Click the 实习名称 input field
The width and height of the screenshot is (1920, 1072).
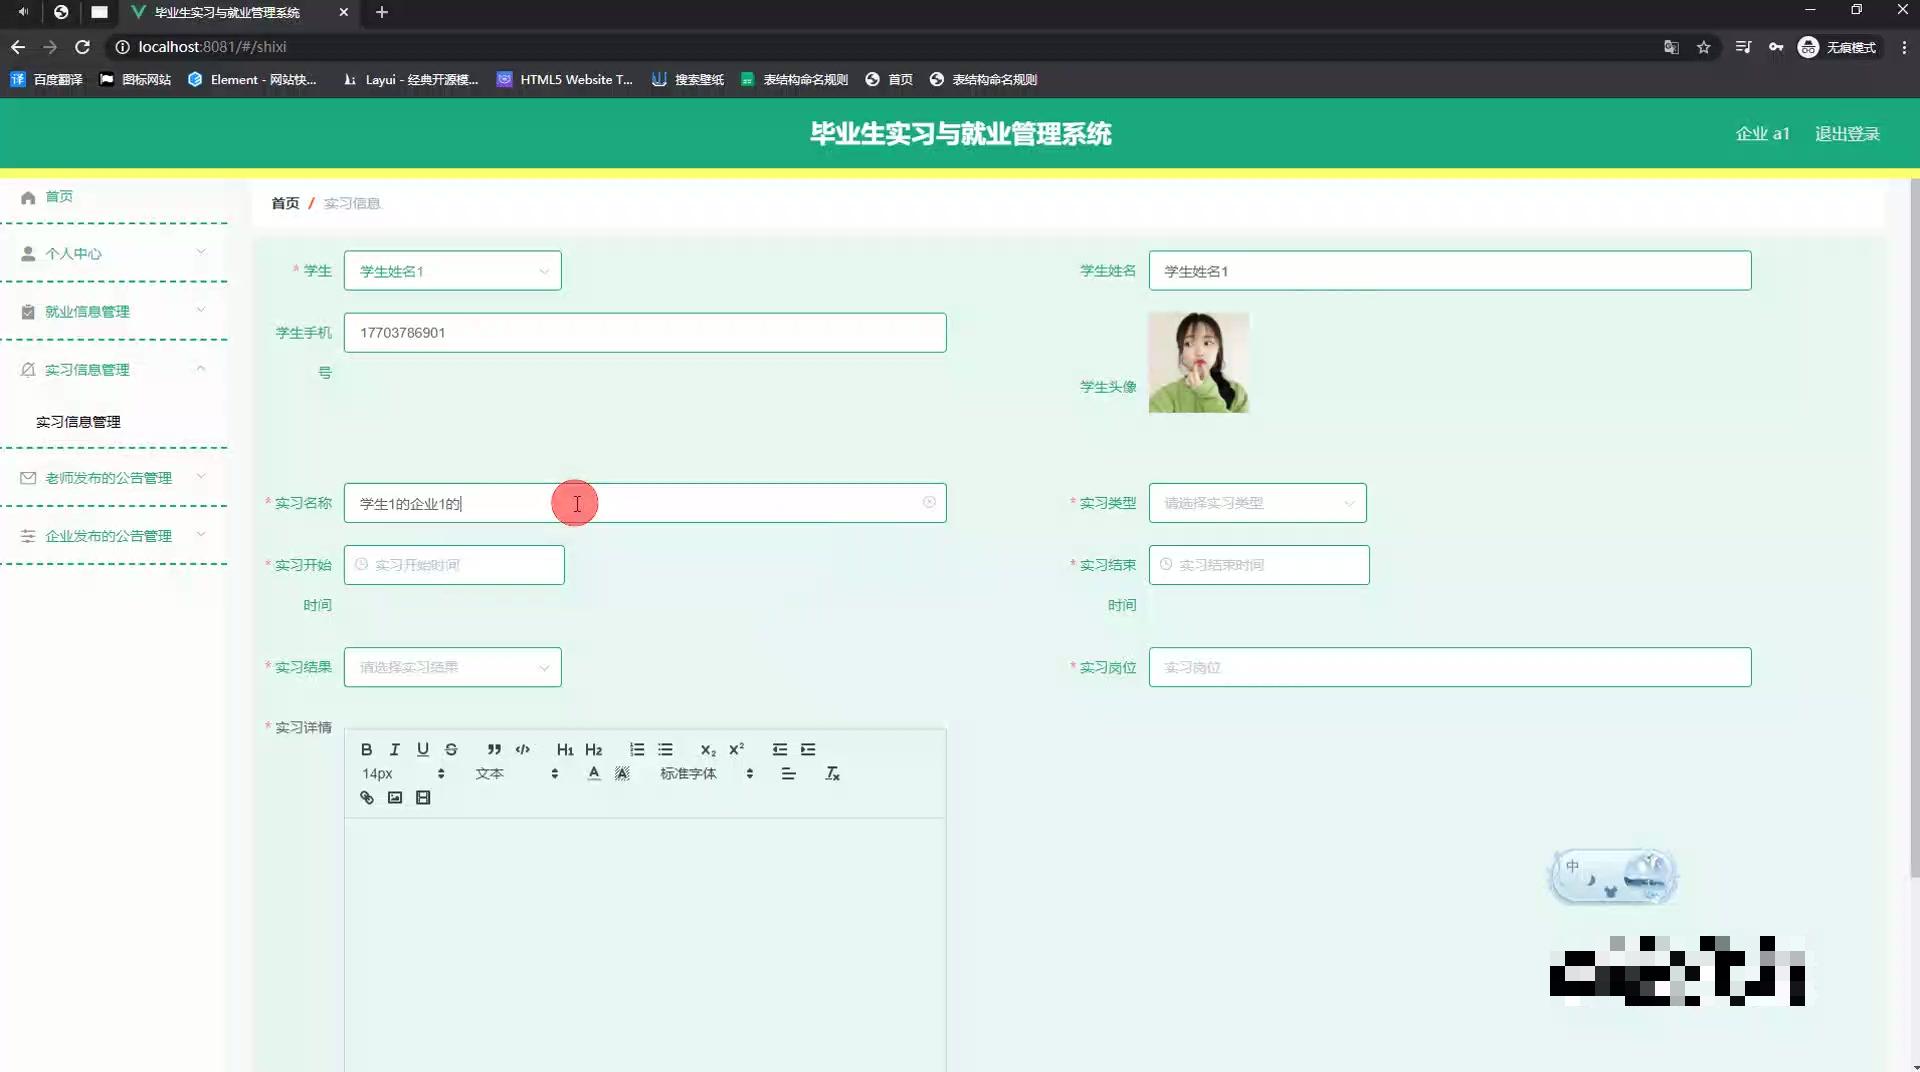tap(645, 503)
